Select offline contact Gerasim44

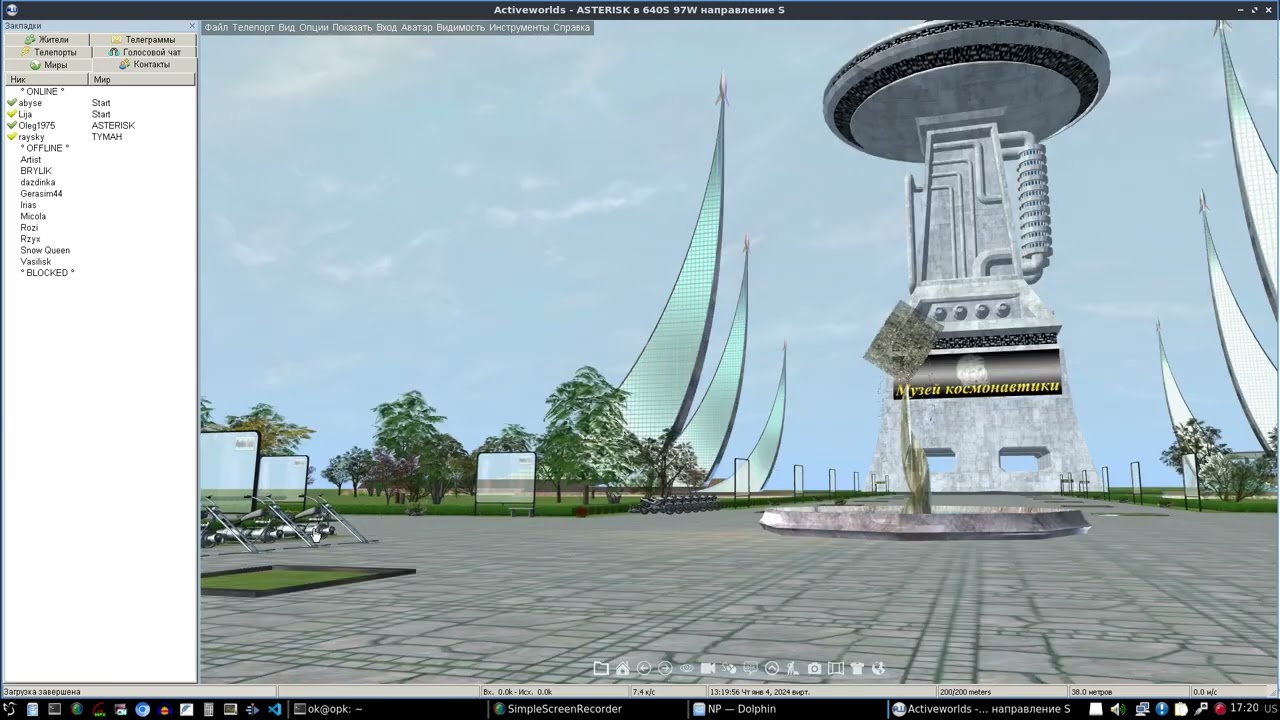[x=41, y=194]
